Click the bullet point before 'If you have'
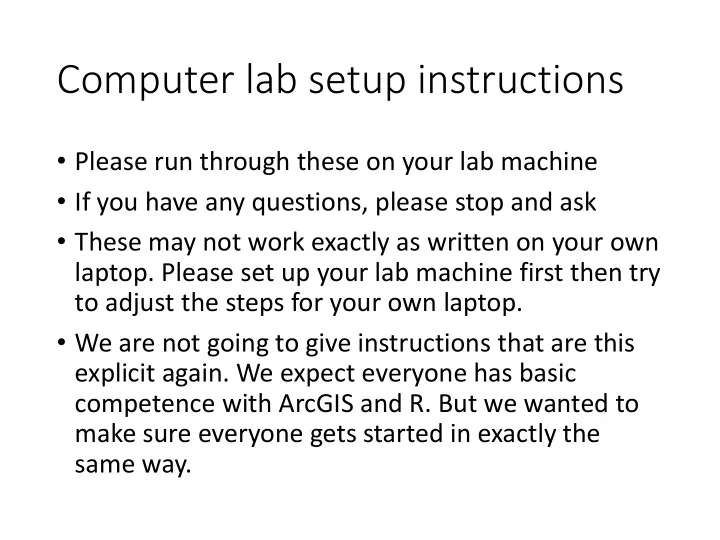Viewport: 720px width, 540px height. 62,202
